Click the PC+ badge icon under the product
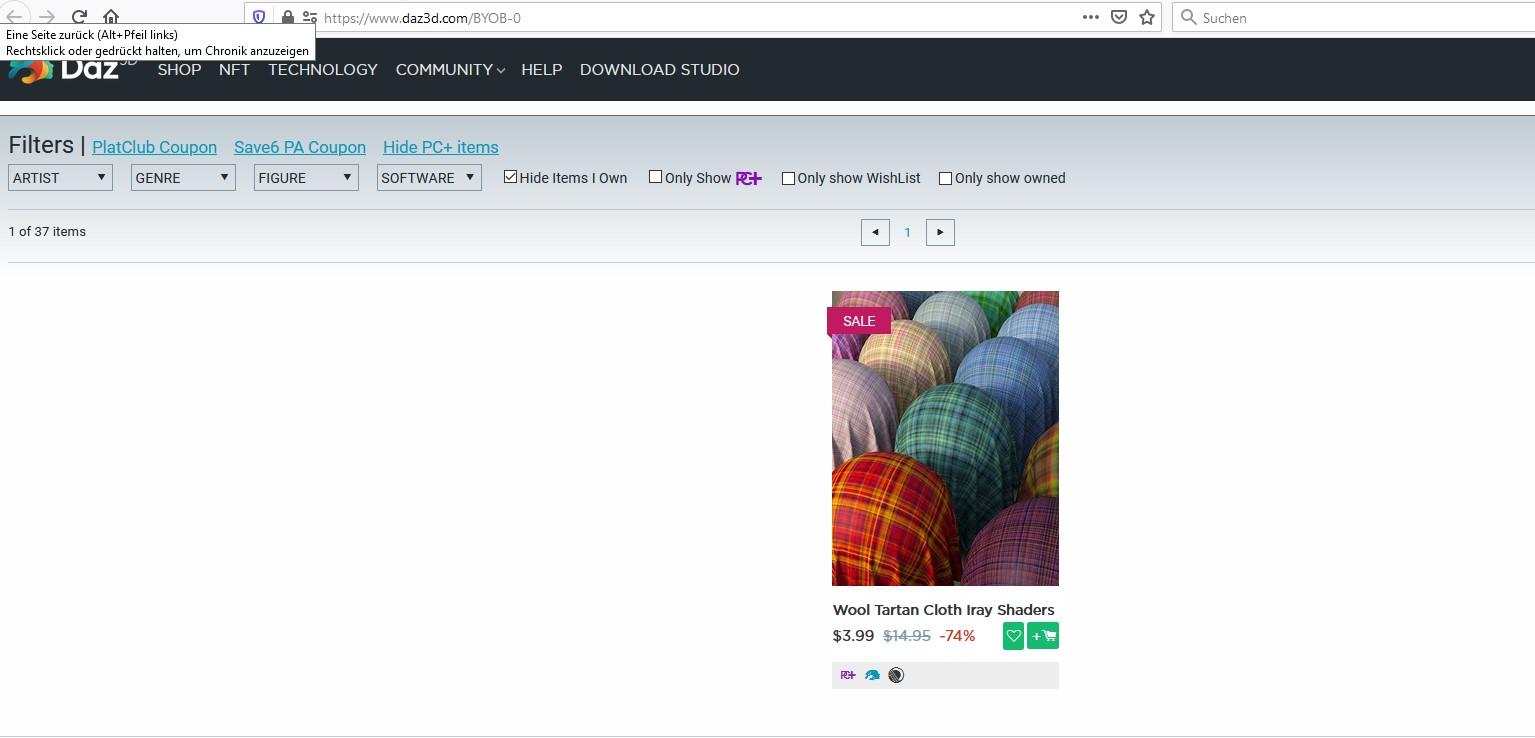The width and height of the screenshot is (1535, 738). (x=848, y=675)
